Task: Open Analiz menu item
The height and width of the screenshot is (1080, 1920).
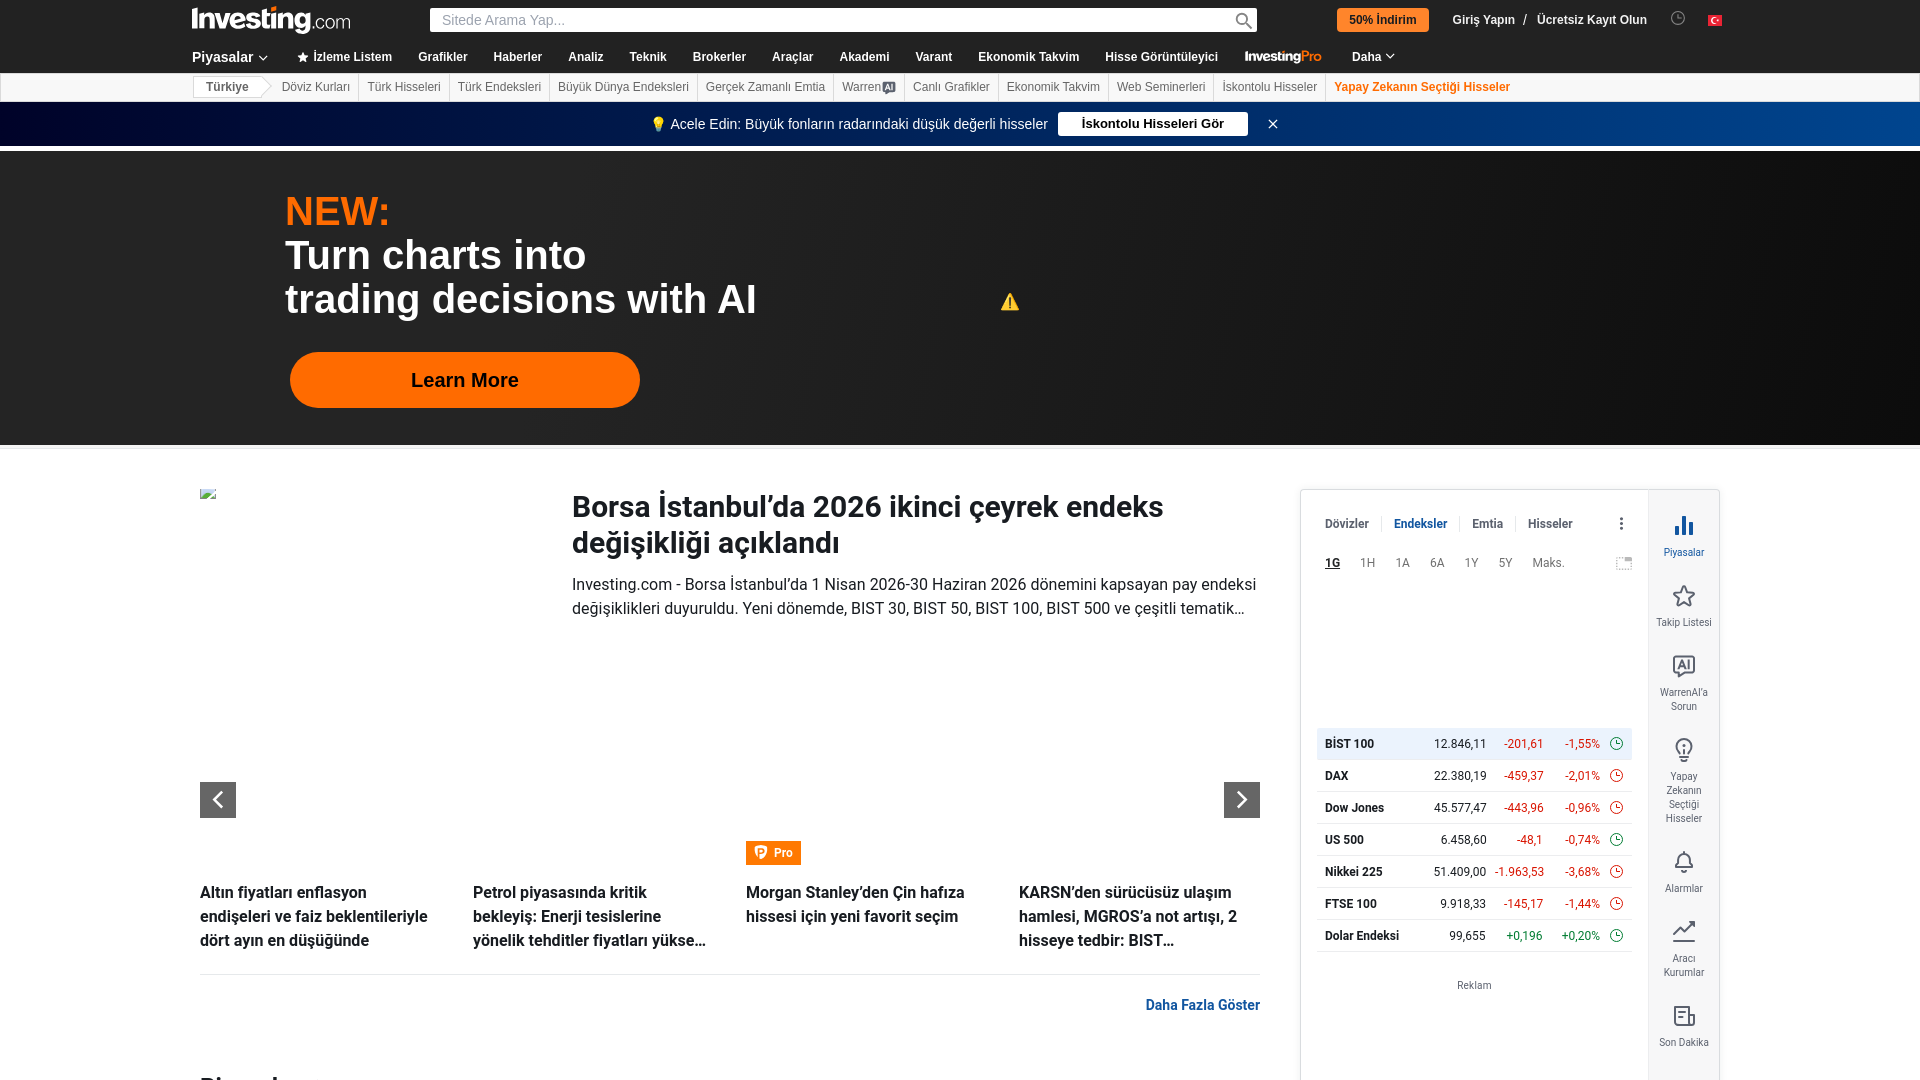Action: (x=585, y=57)
